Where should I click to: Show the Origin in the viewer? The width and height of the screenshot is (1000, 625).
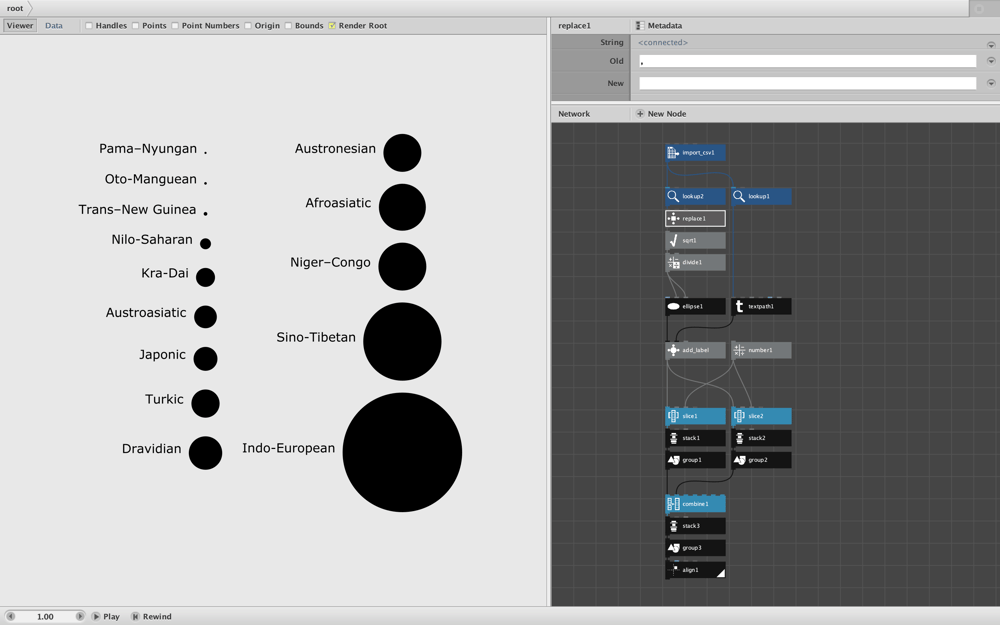coord(248,26)
